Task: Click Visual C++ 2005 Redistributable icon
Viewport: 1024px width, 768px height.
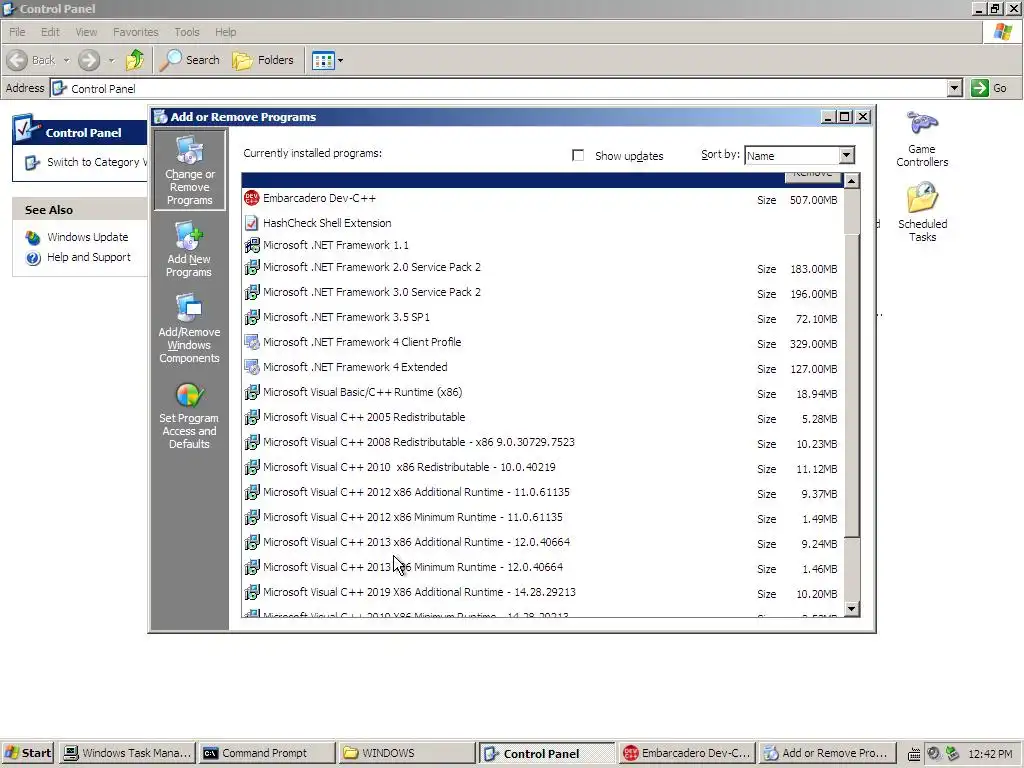Action: 251,417
